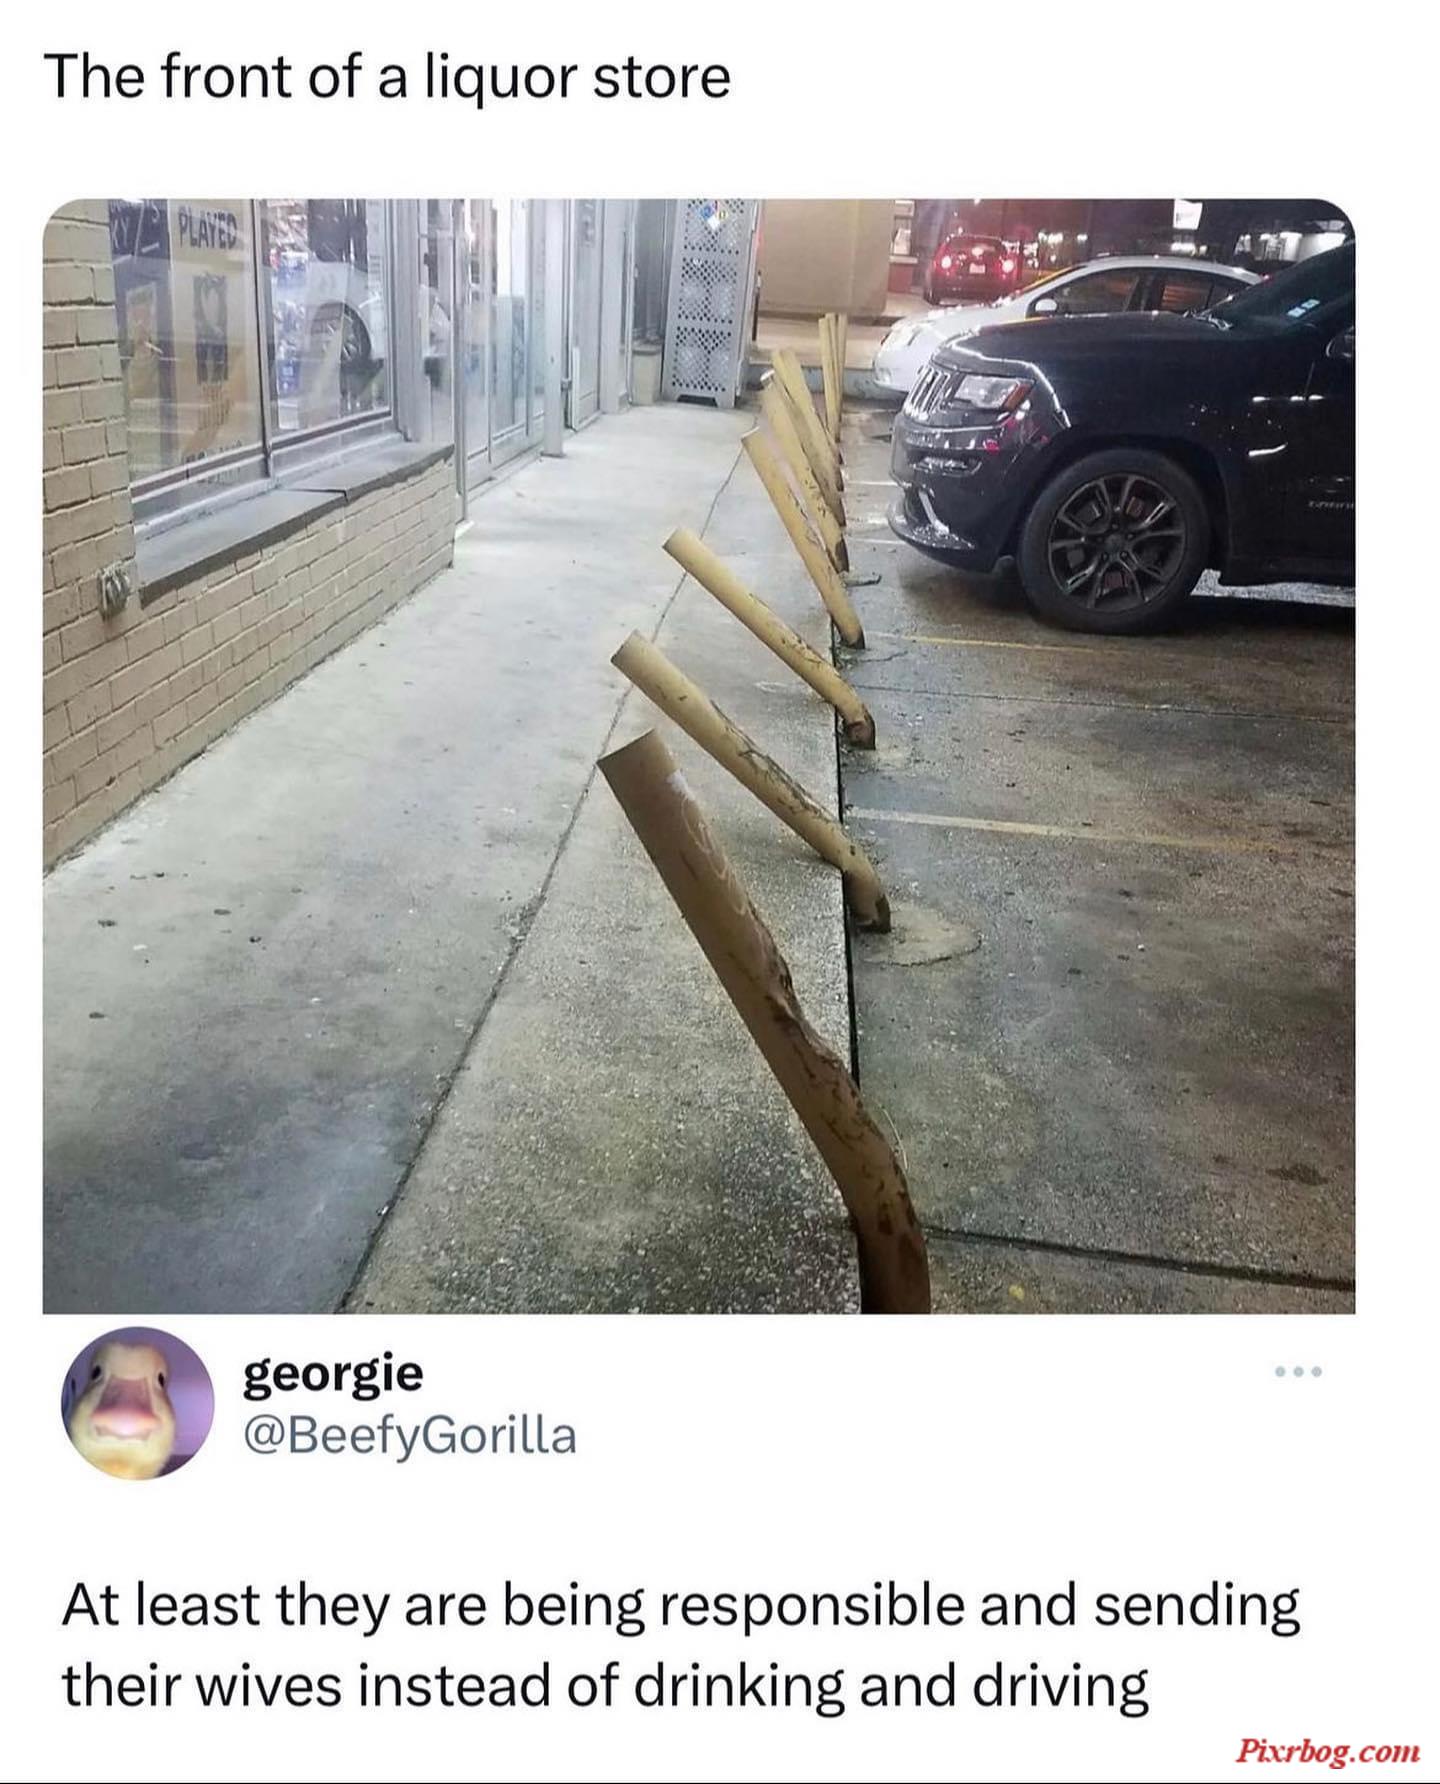Click the Jeep's headlight in the photo
Image resolution: width=1440 pixels, height=1784 pixels.
click(992, 391)
